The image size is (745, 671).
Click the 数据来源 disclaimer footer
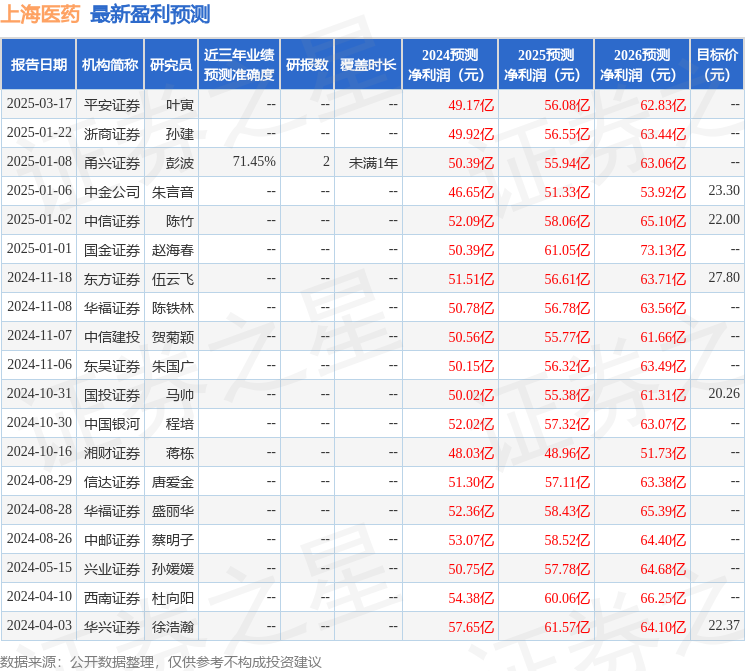click(x=161, y=661)
